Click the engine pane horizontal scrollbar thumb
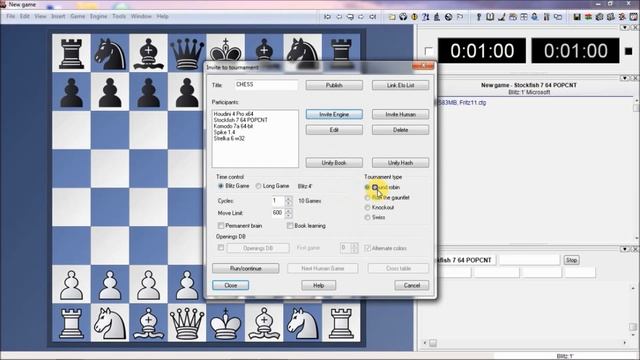This screenshot has height=360, width=640. [x=433, y=343]
